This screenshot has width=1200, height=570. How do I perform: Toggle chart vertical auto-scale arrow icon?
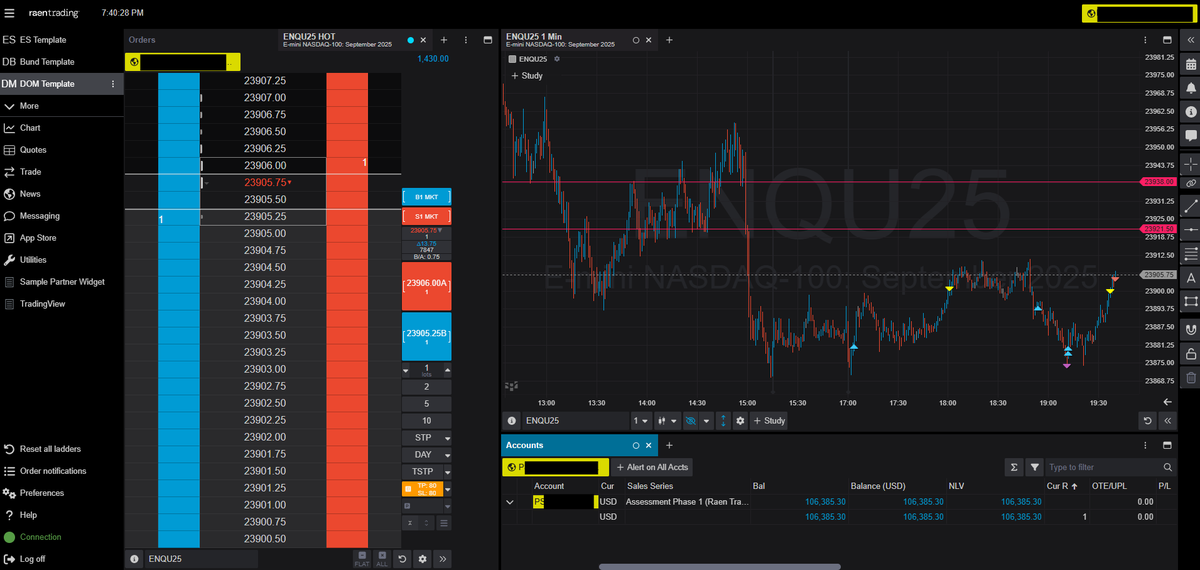(722, 421)
